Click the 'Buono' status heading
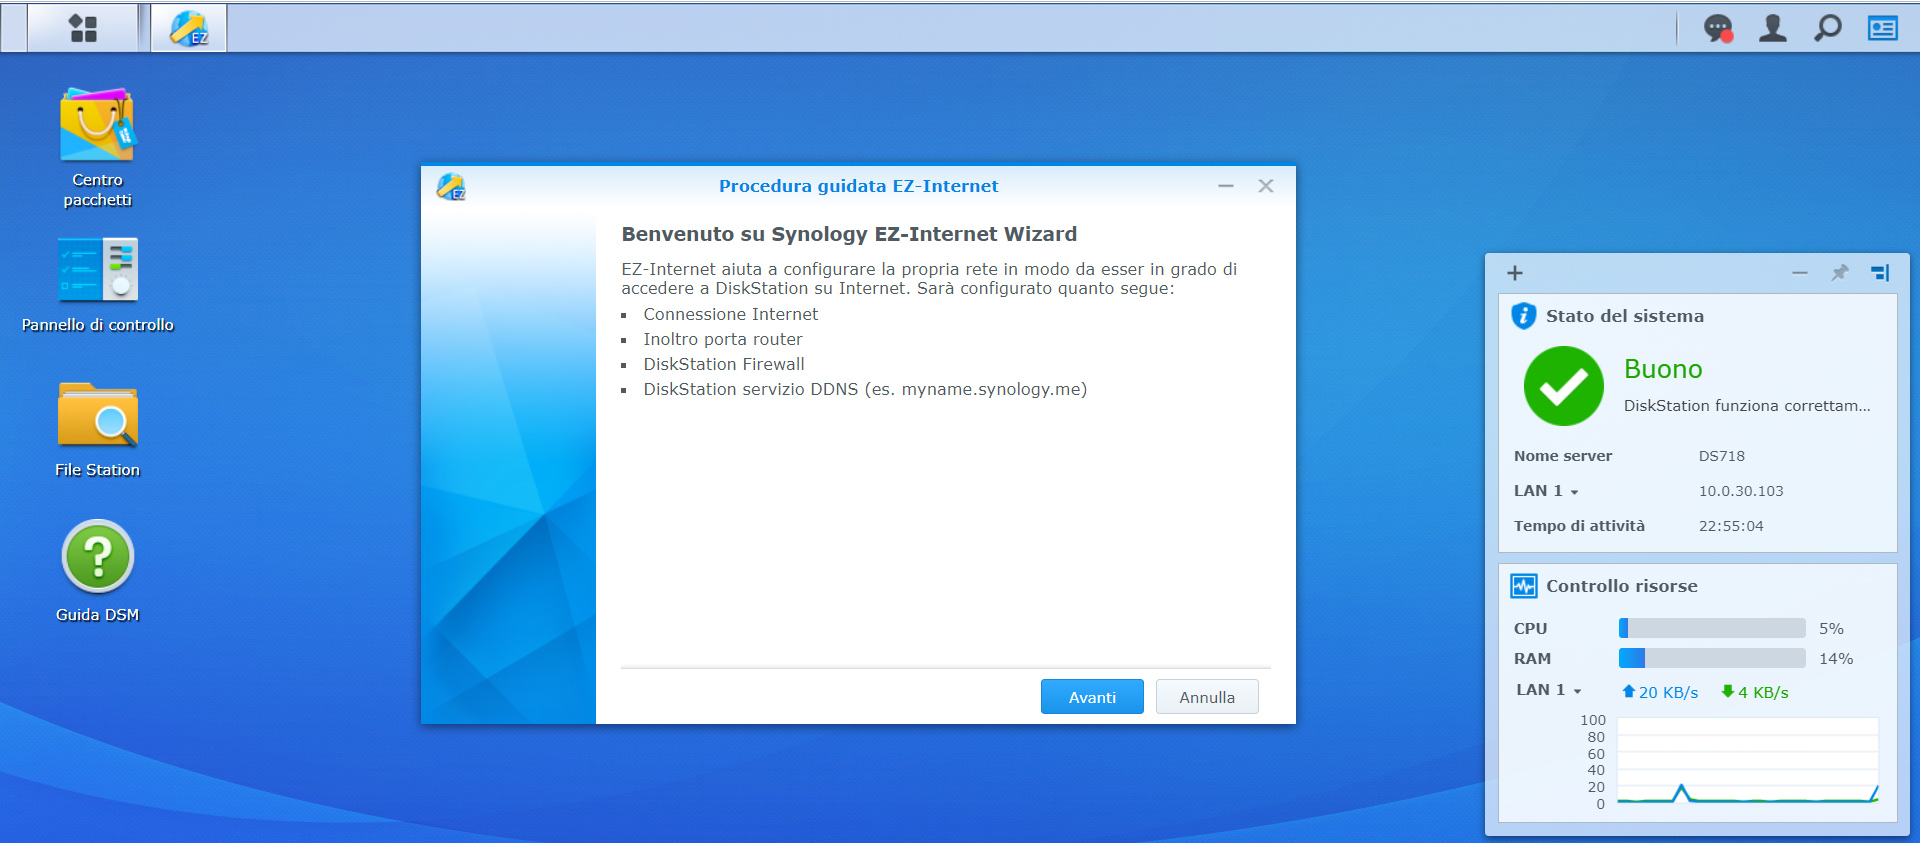1920x843 pixels. pos(1663,369)
